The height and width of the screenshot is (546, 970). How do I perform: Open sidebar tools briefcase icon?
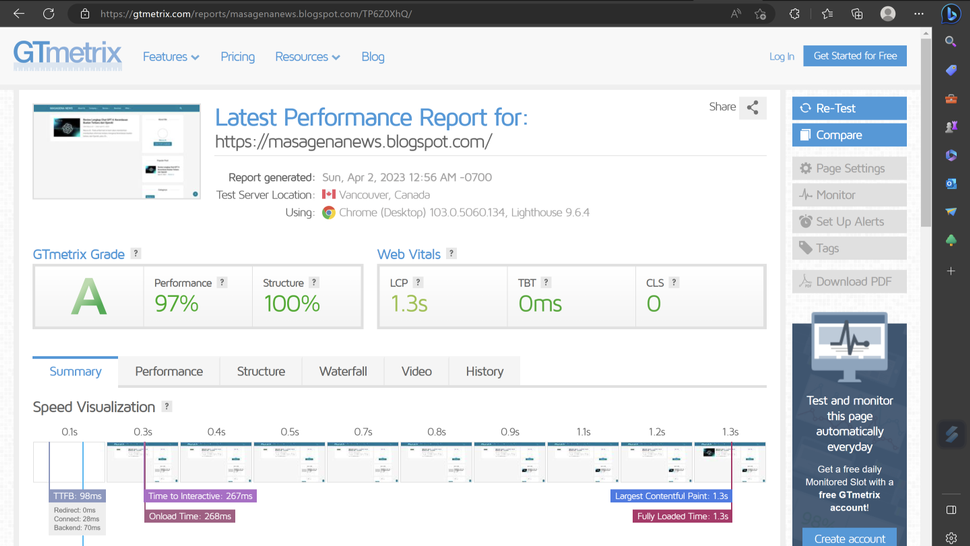[x=951, y=98]
